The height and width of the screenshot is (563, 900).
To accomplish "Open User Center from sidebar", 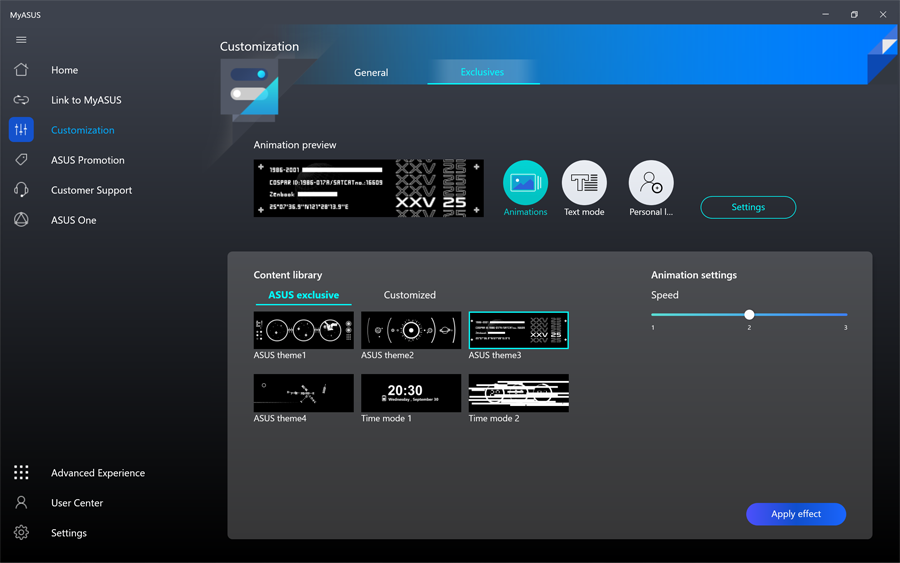I will (77, 503).
